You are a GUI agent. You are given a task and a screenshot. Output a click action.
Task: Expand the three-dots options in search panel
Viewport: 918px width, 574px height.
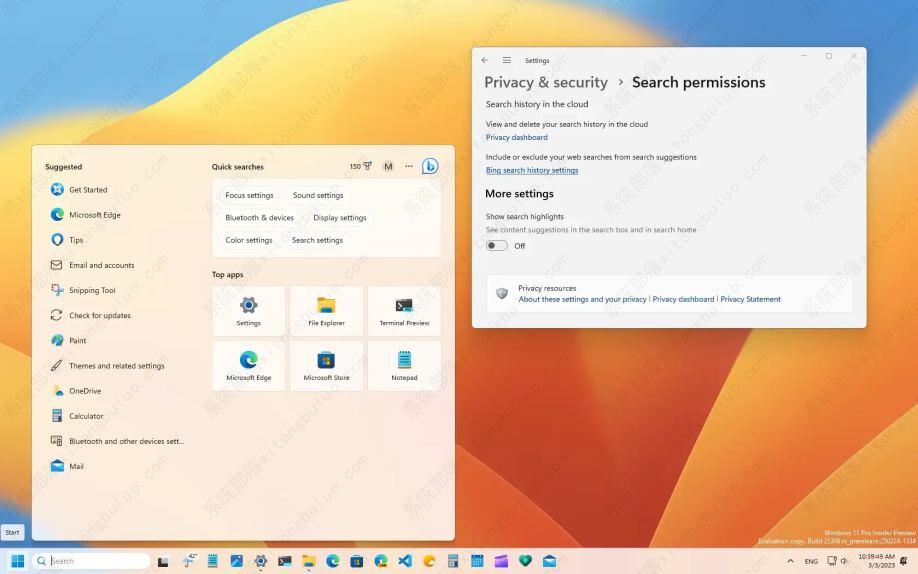(409, 166)
